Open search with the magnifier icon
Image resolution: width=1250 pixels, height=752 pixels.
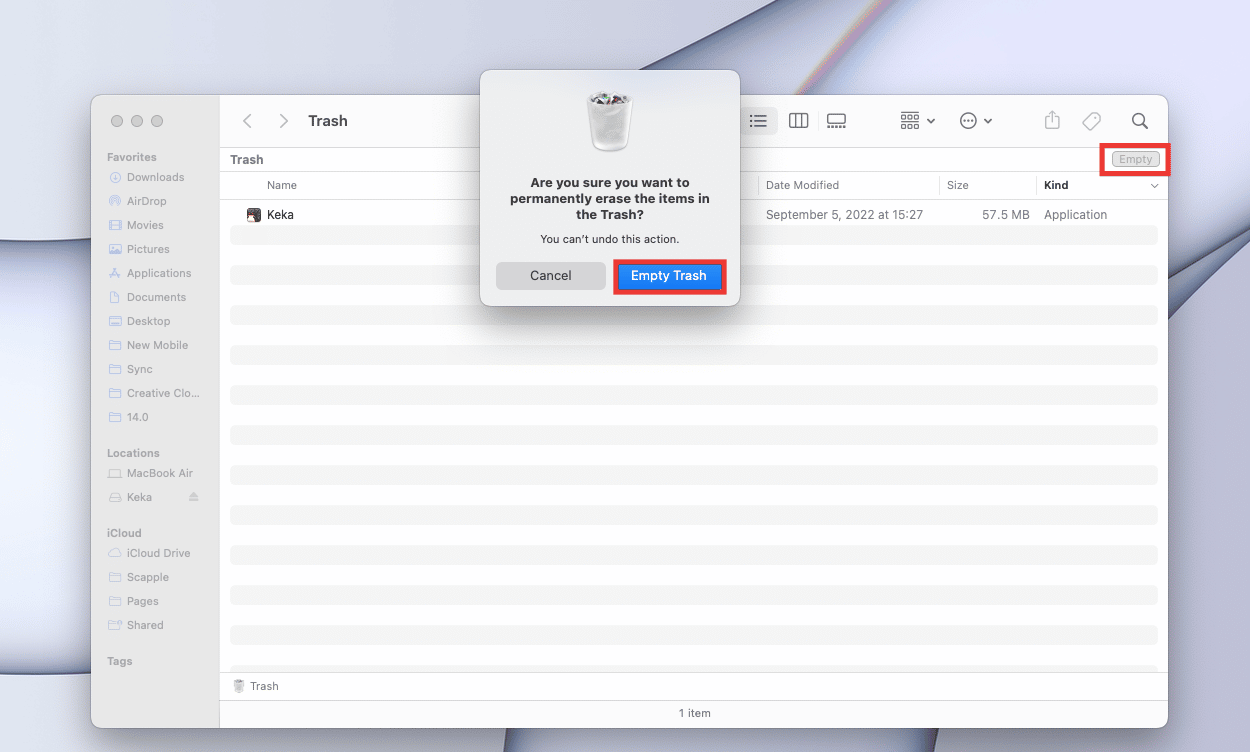[1140, 121]
